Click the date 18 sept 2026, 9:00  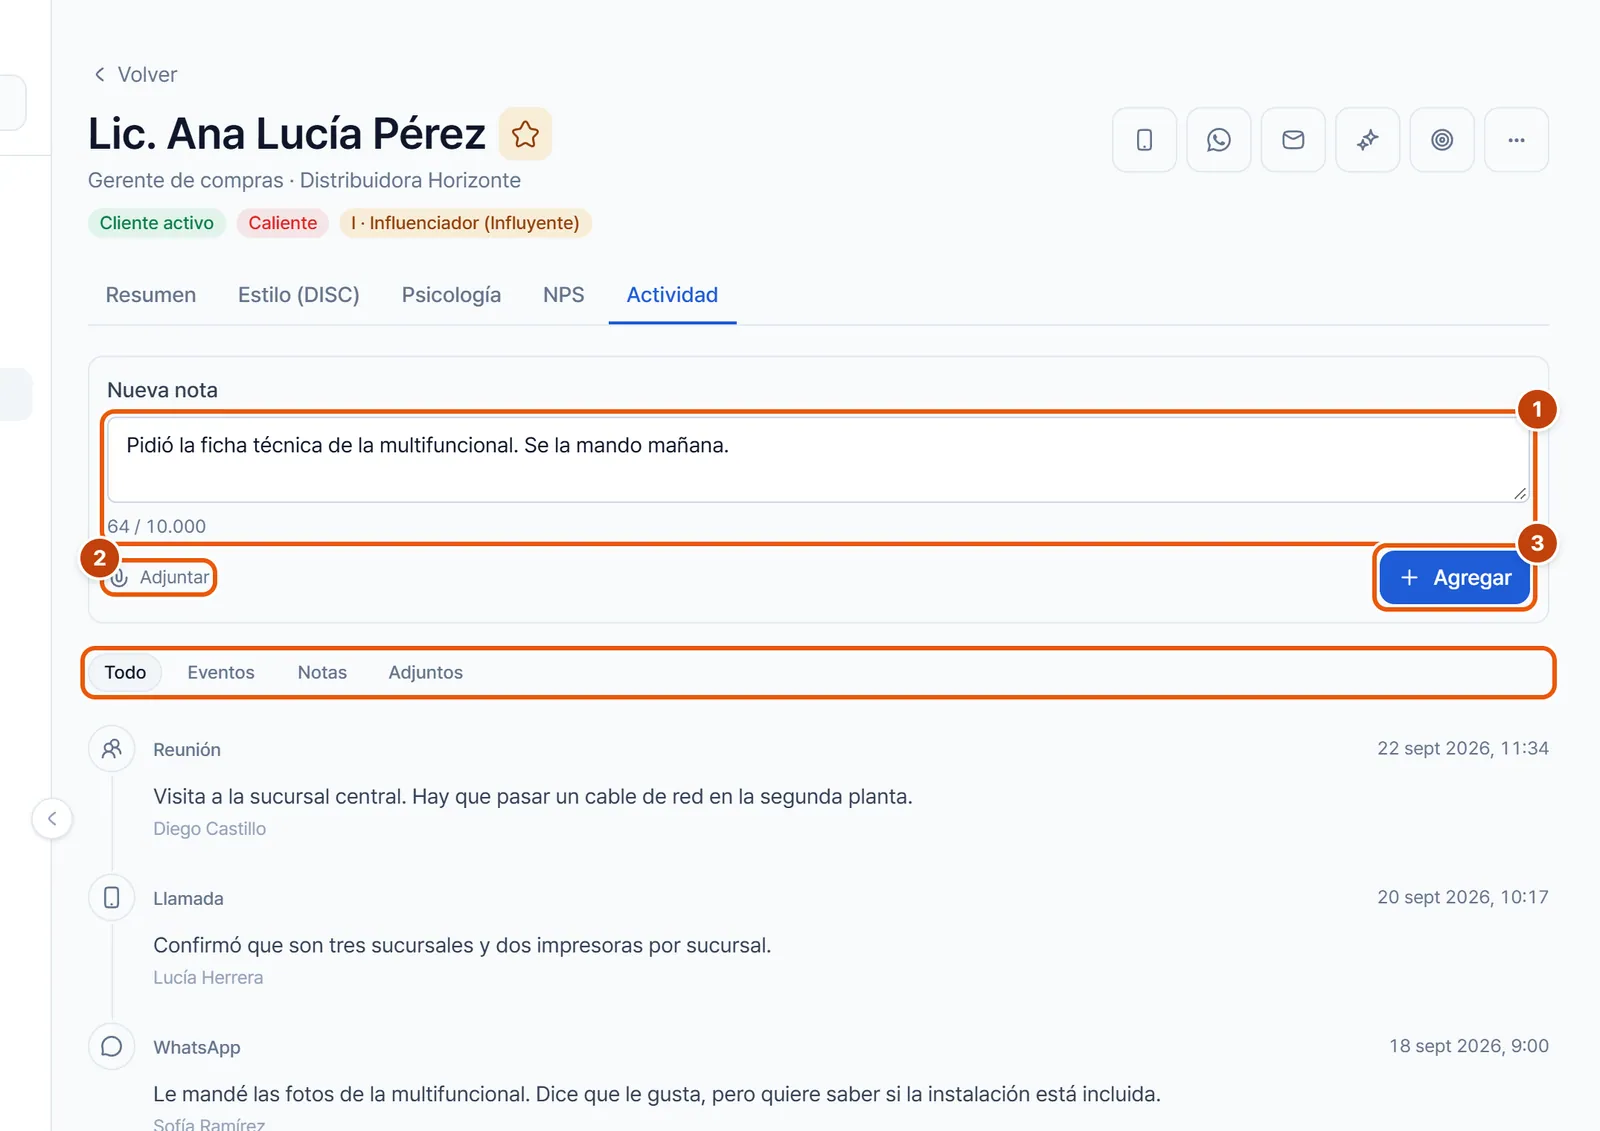pos(1469,1046)
